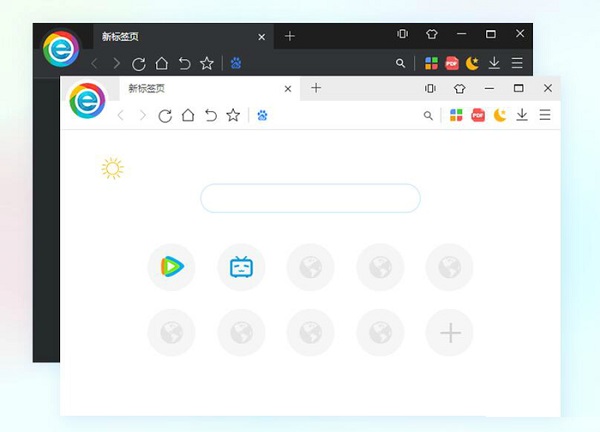
Task: Open hamburger menu in light window
Action: point(545,115)
